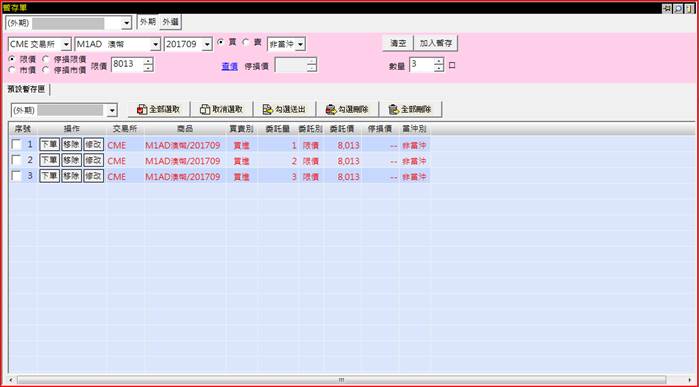Click the 全部選取 select-all button
699x387 pixels.
click(x=159, y=109)
